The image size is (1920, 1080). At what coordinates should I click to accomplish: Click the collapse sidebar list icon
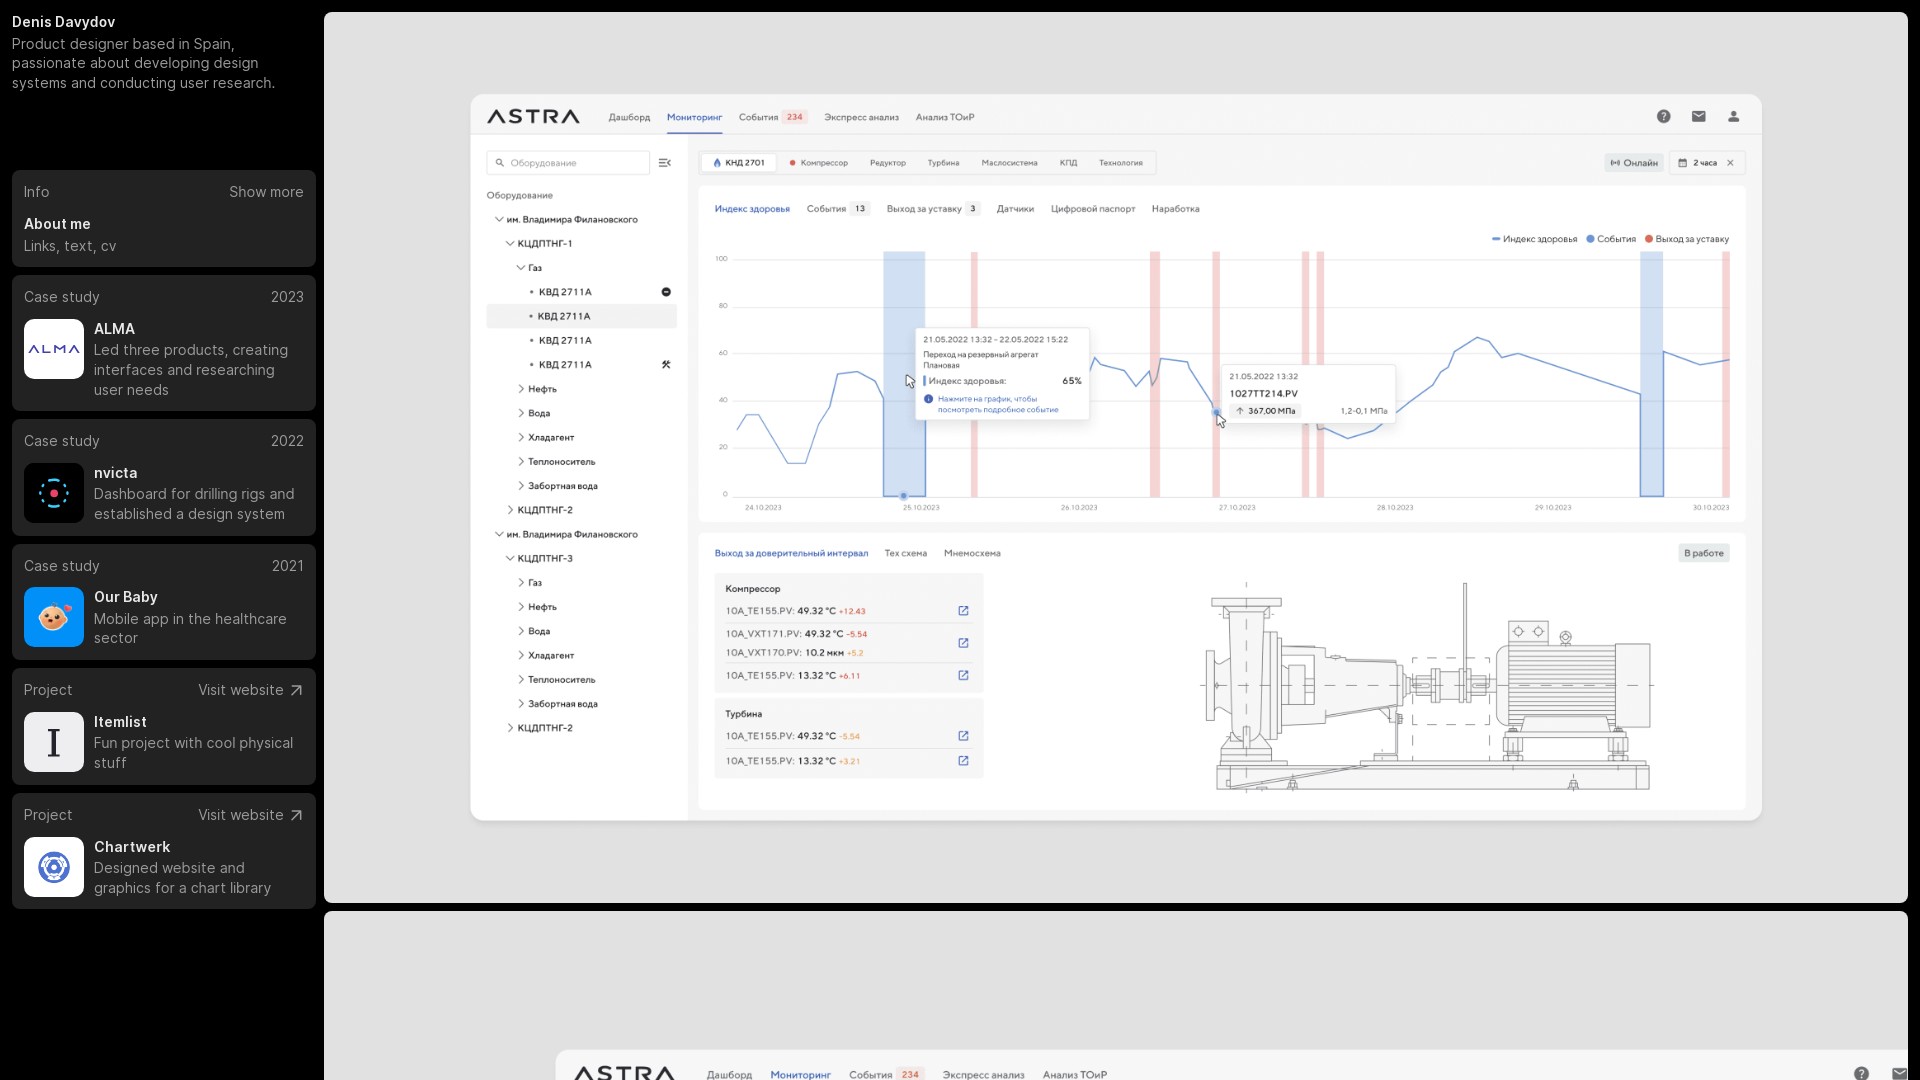tap(665, 163)
